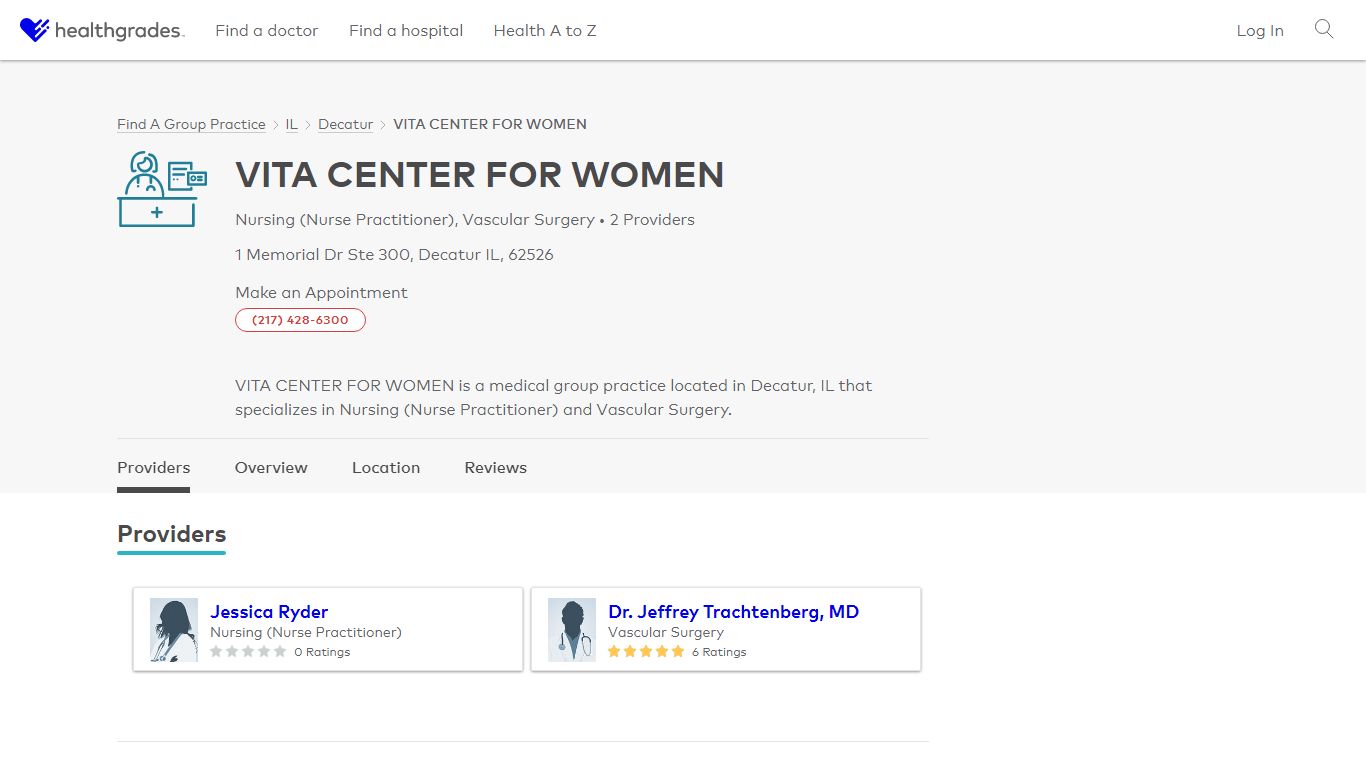The height and width of the screenshot is (768, 1366).
Task: Click Log In link
Action: (x=1260, y=31)
